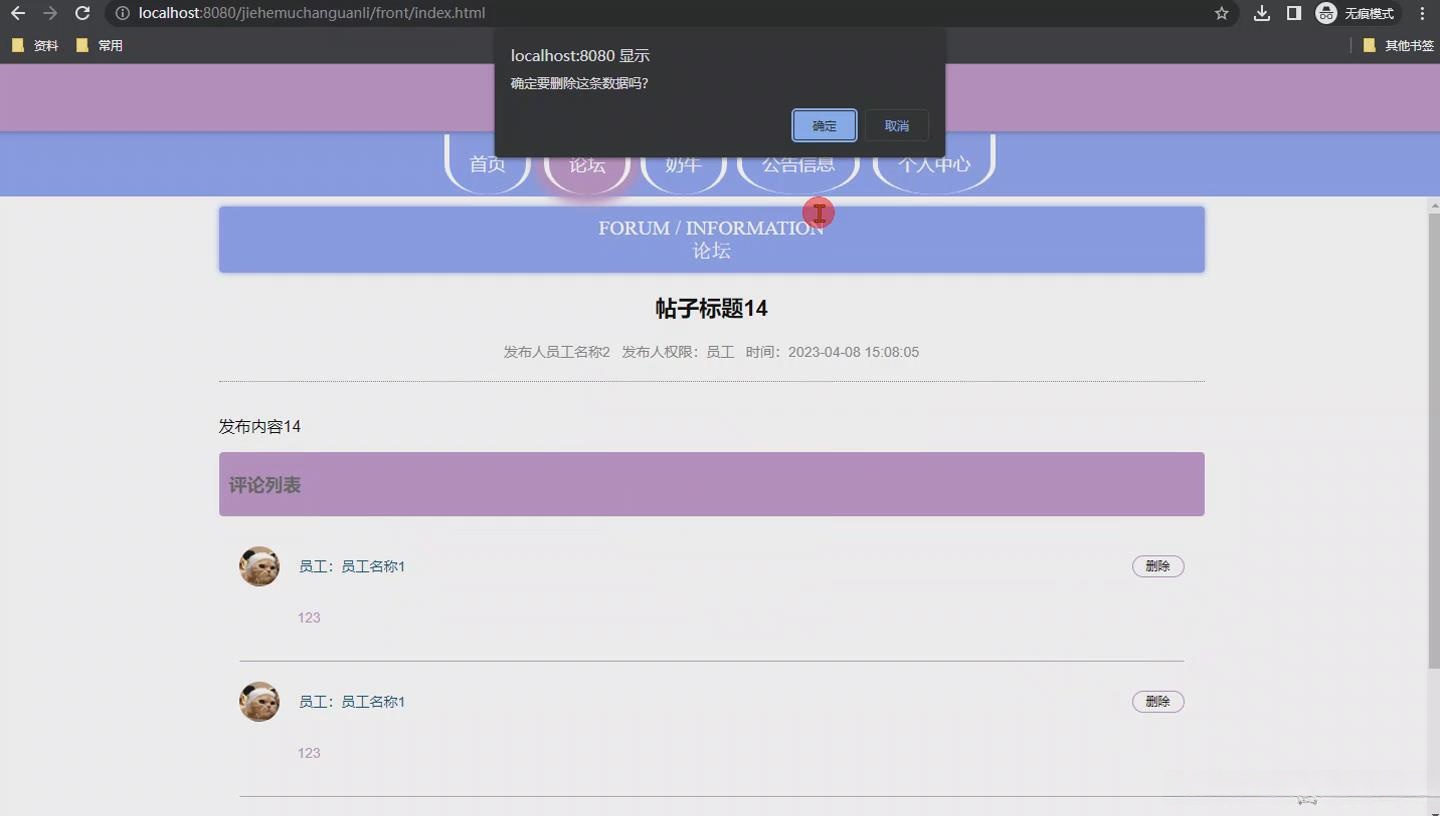The image size is (1440, 816).
Task: Open the browser side panel icon
Action: click(x=1293, y=13)
